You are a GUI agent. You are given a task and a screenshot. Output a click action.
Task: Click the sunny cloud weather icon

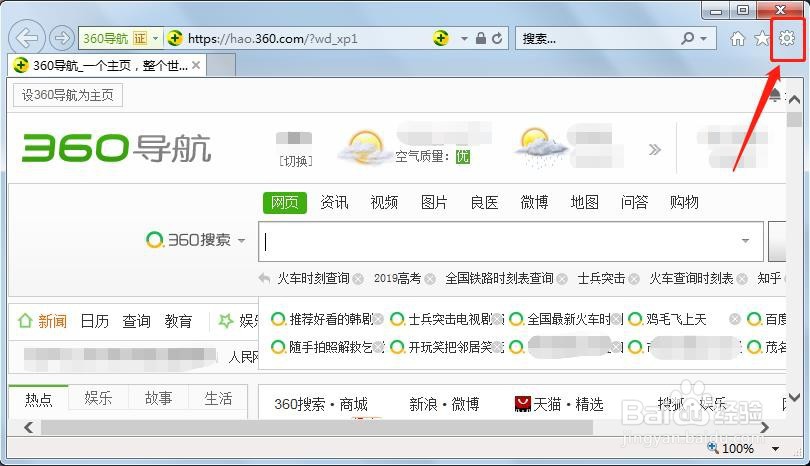click(x=365, y=147)
